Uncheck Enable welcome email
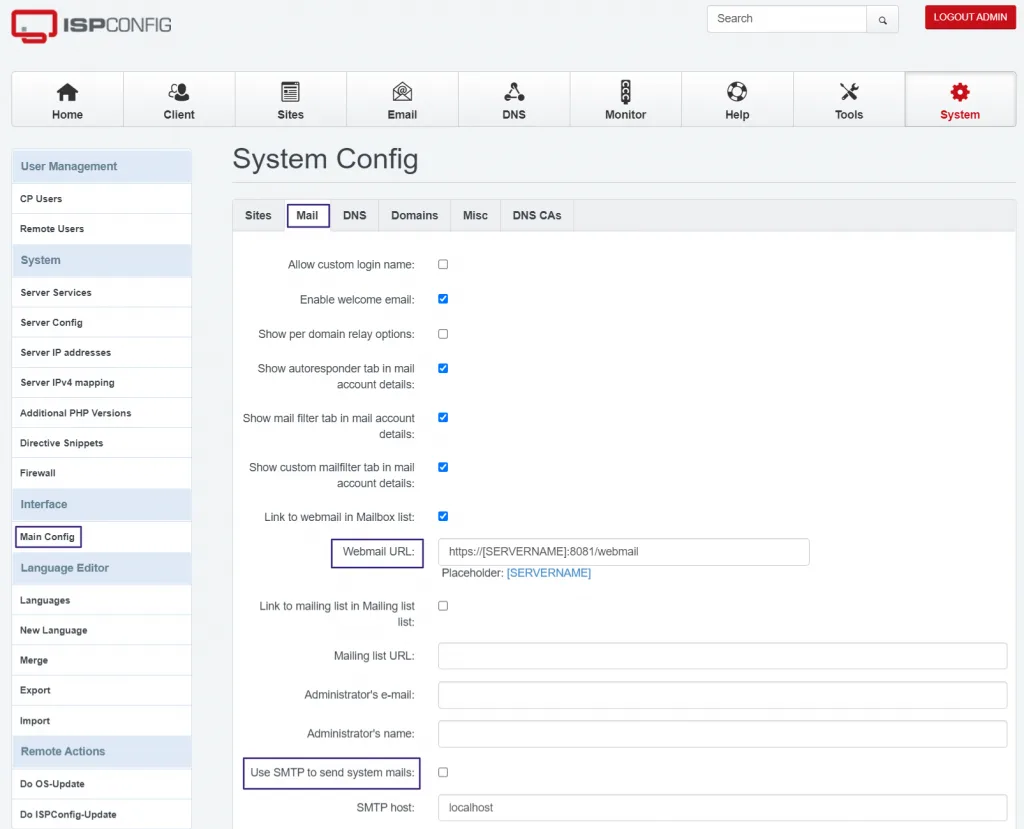The width and height of the screenshot is (1024, 829). pyautogui.click(x=443, y=299)
